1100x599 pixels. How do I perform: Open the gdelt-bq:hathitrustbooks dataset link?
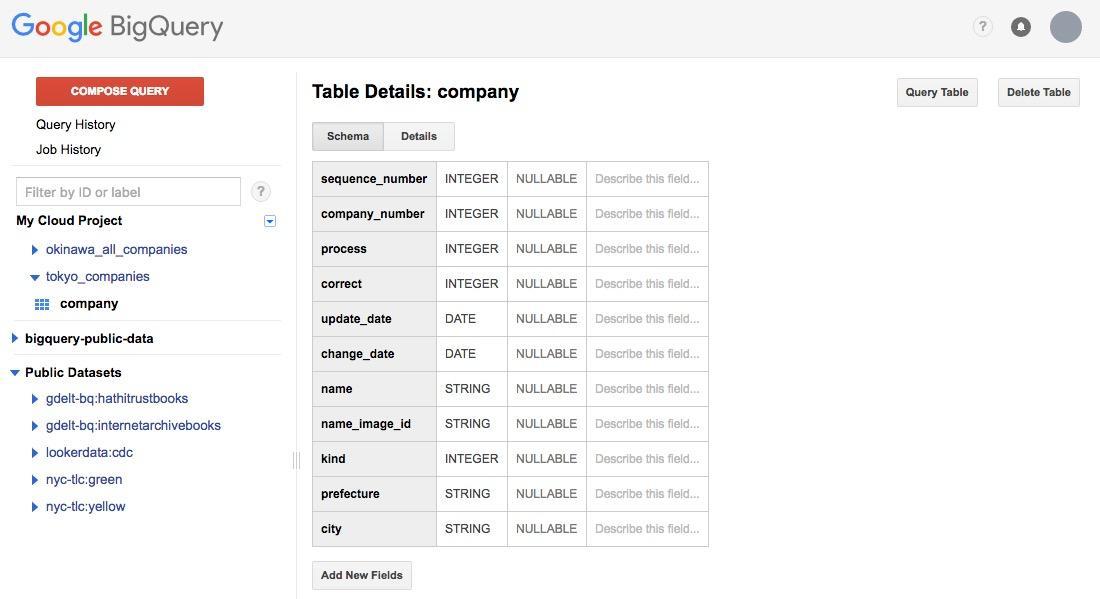click(117, 398)
